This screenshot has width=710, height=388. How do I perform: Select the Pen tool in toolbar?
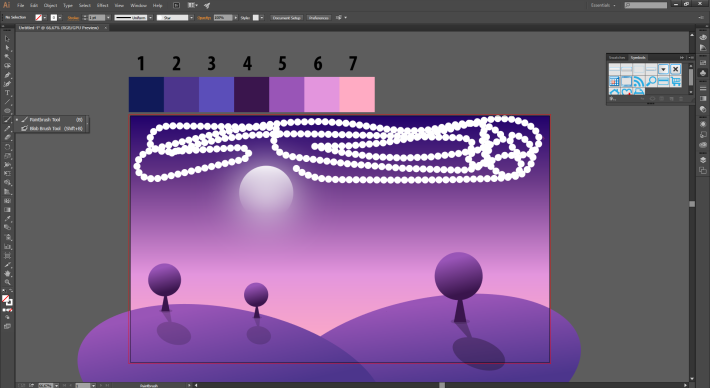7,75
